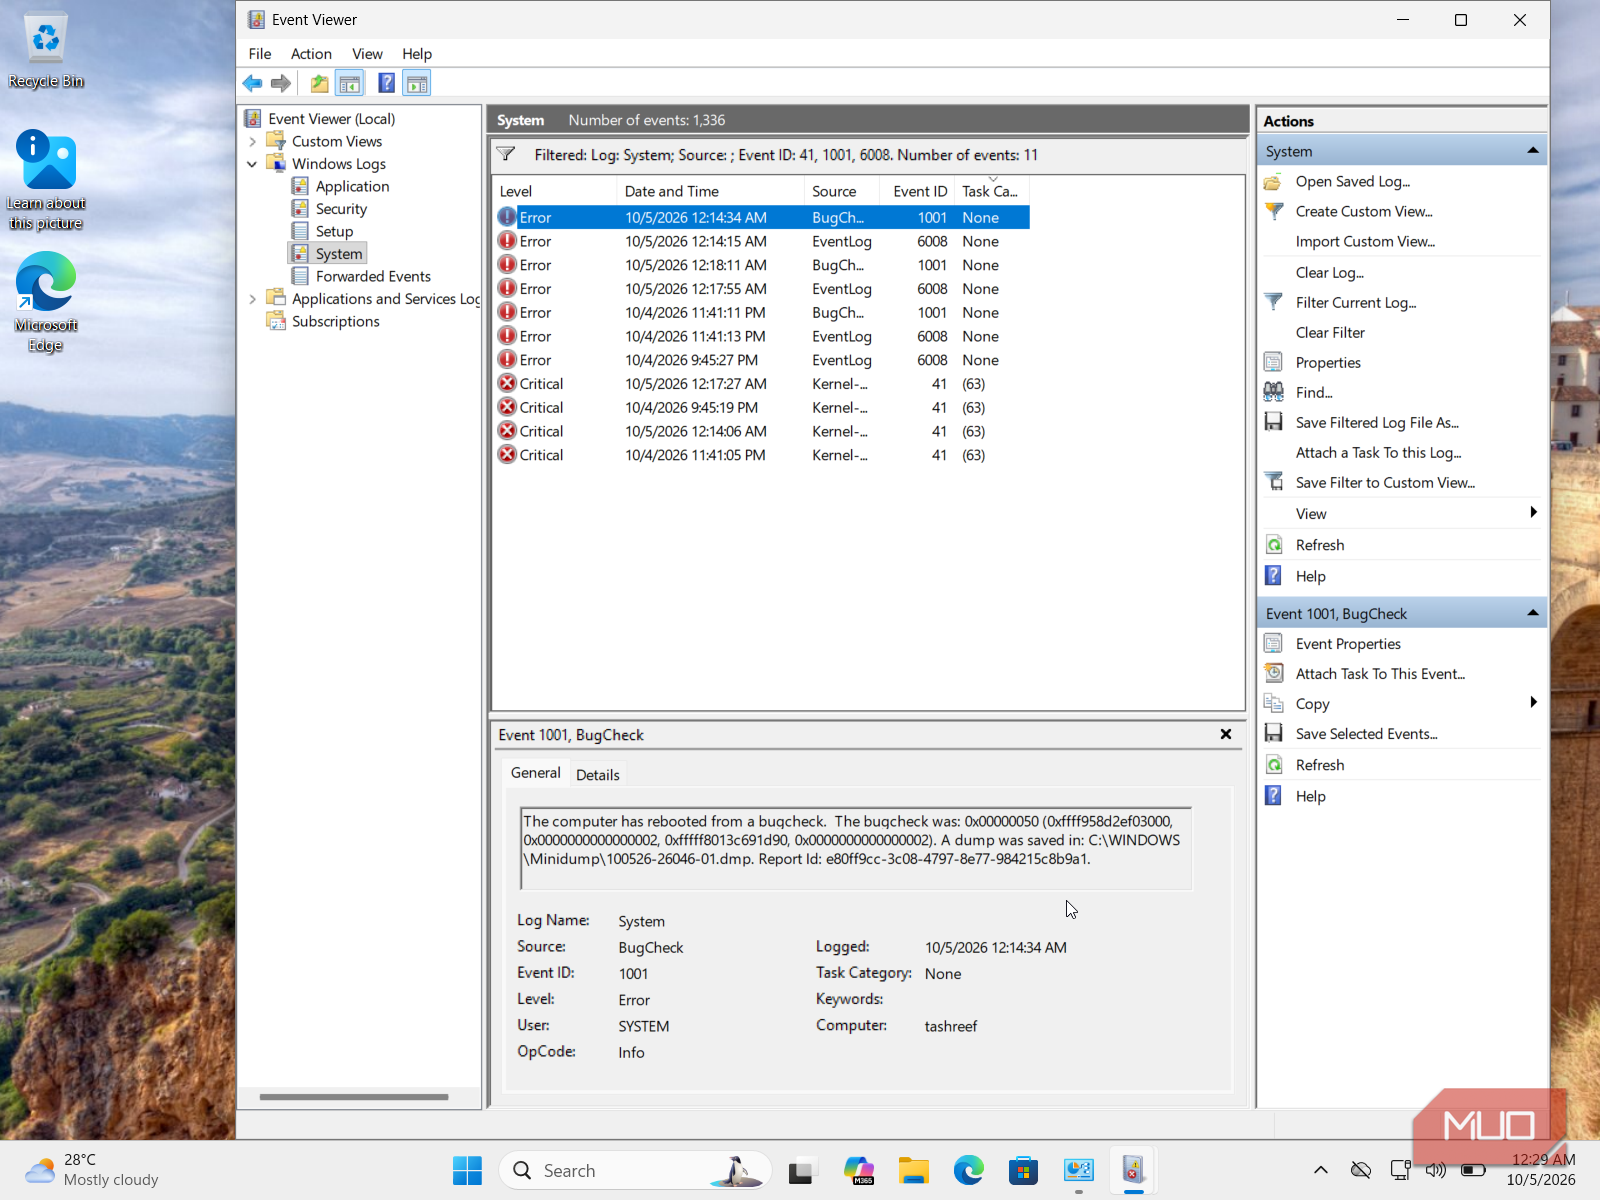The height and width of the screenshot is (1200, 1600).
Task: Click Filter Current Log action
Action: point(1356,303)
